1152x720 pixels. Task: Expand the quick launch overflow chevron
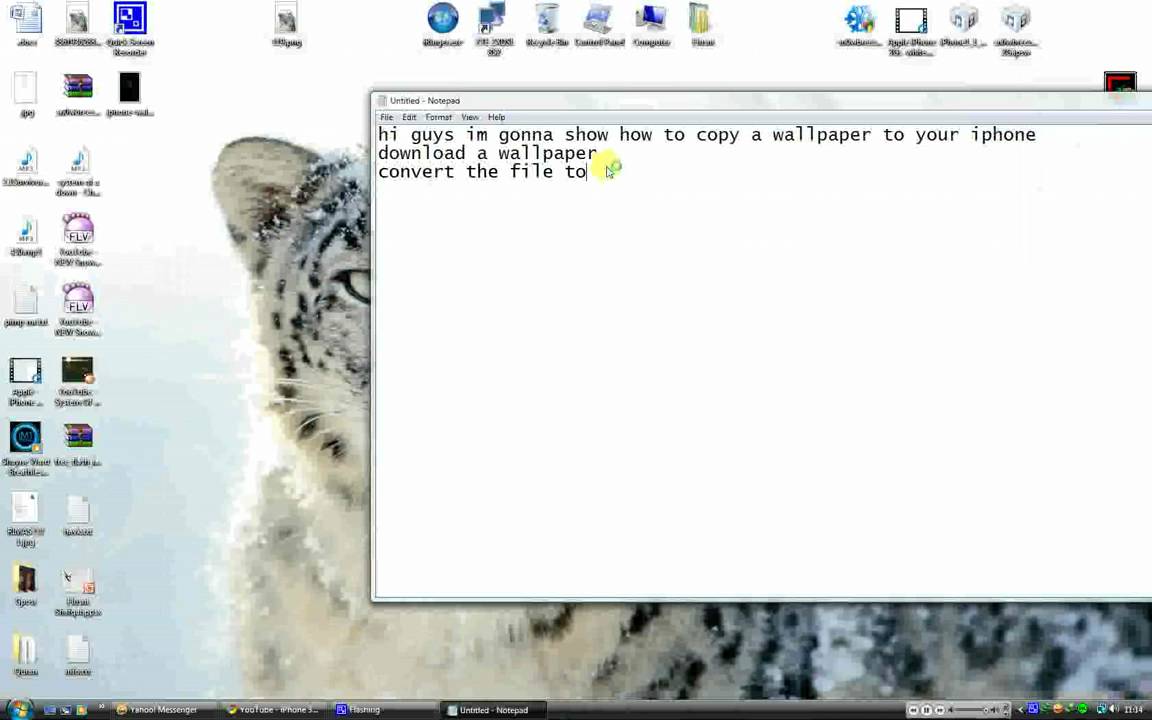coord(101,708)
